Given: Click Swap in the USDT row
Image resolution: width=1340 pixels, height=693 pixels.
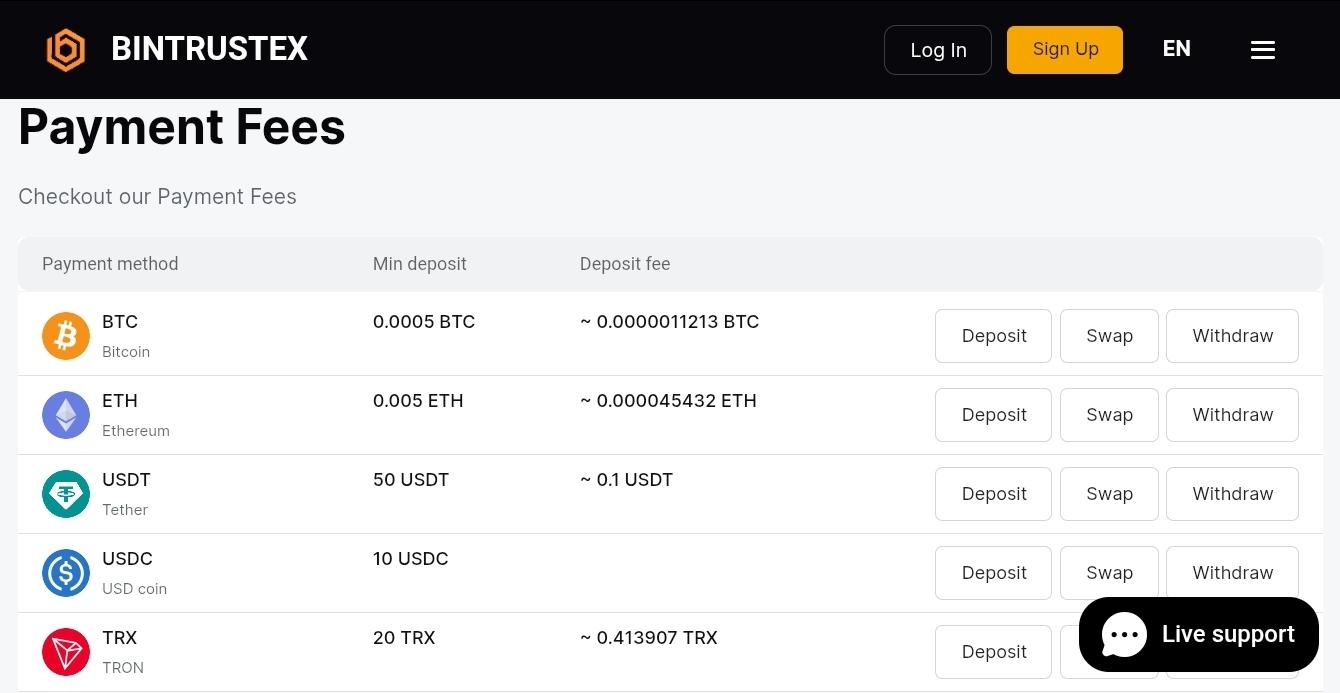Looking at the screenshot, I should (1109, 494).
